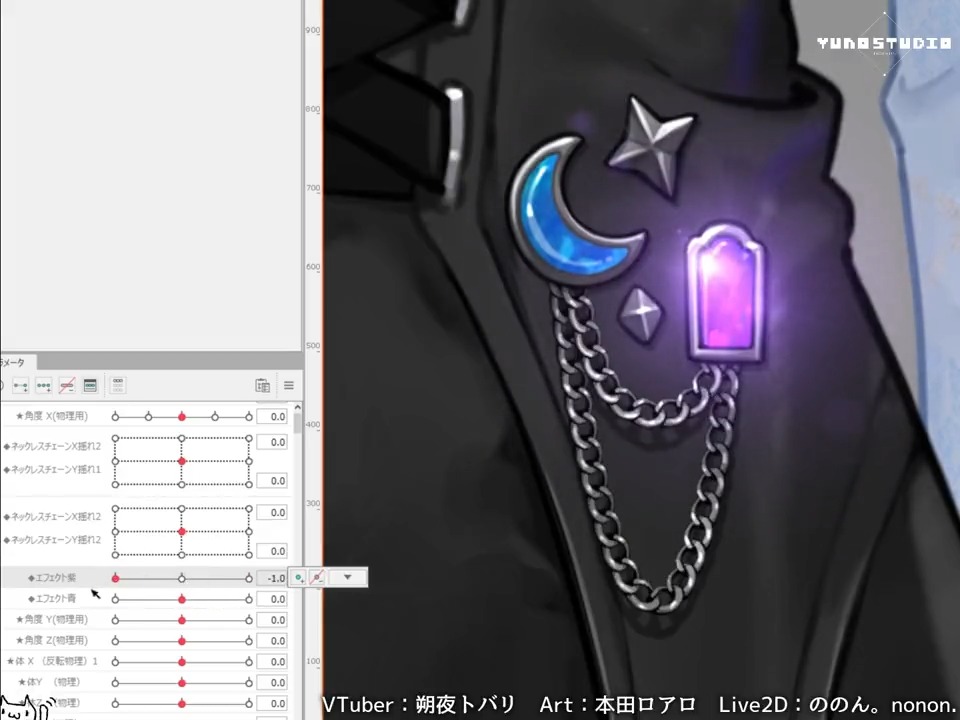Click the center key of ネックレスチェーンY揺れ1 grid

182,461
